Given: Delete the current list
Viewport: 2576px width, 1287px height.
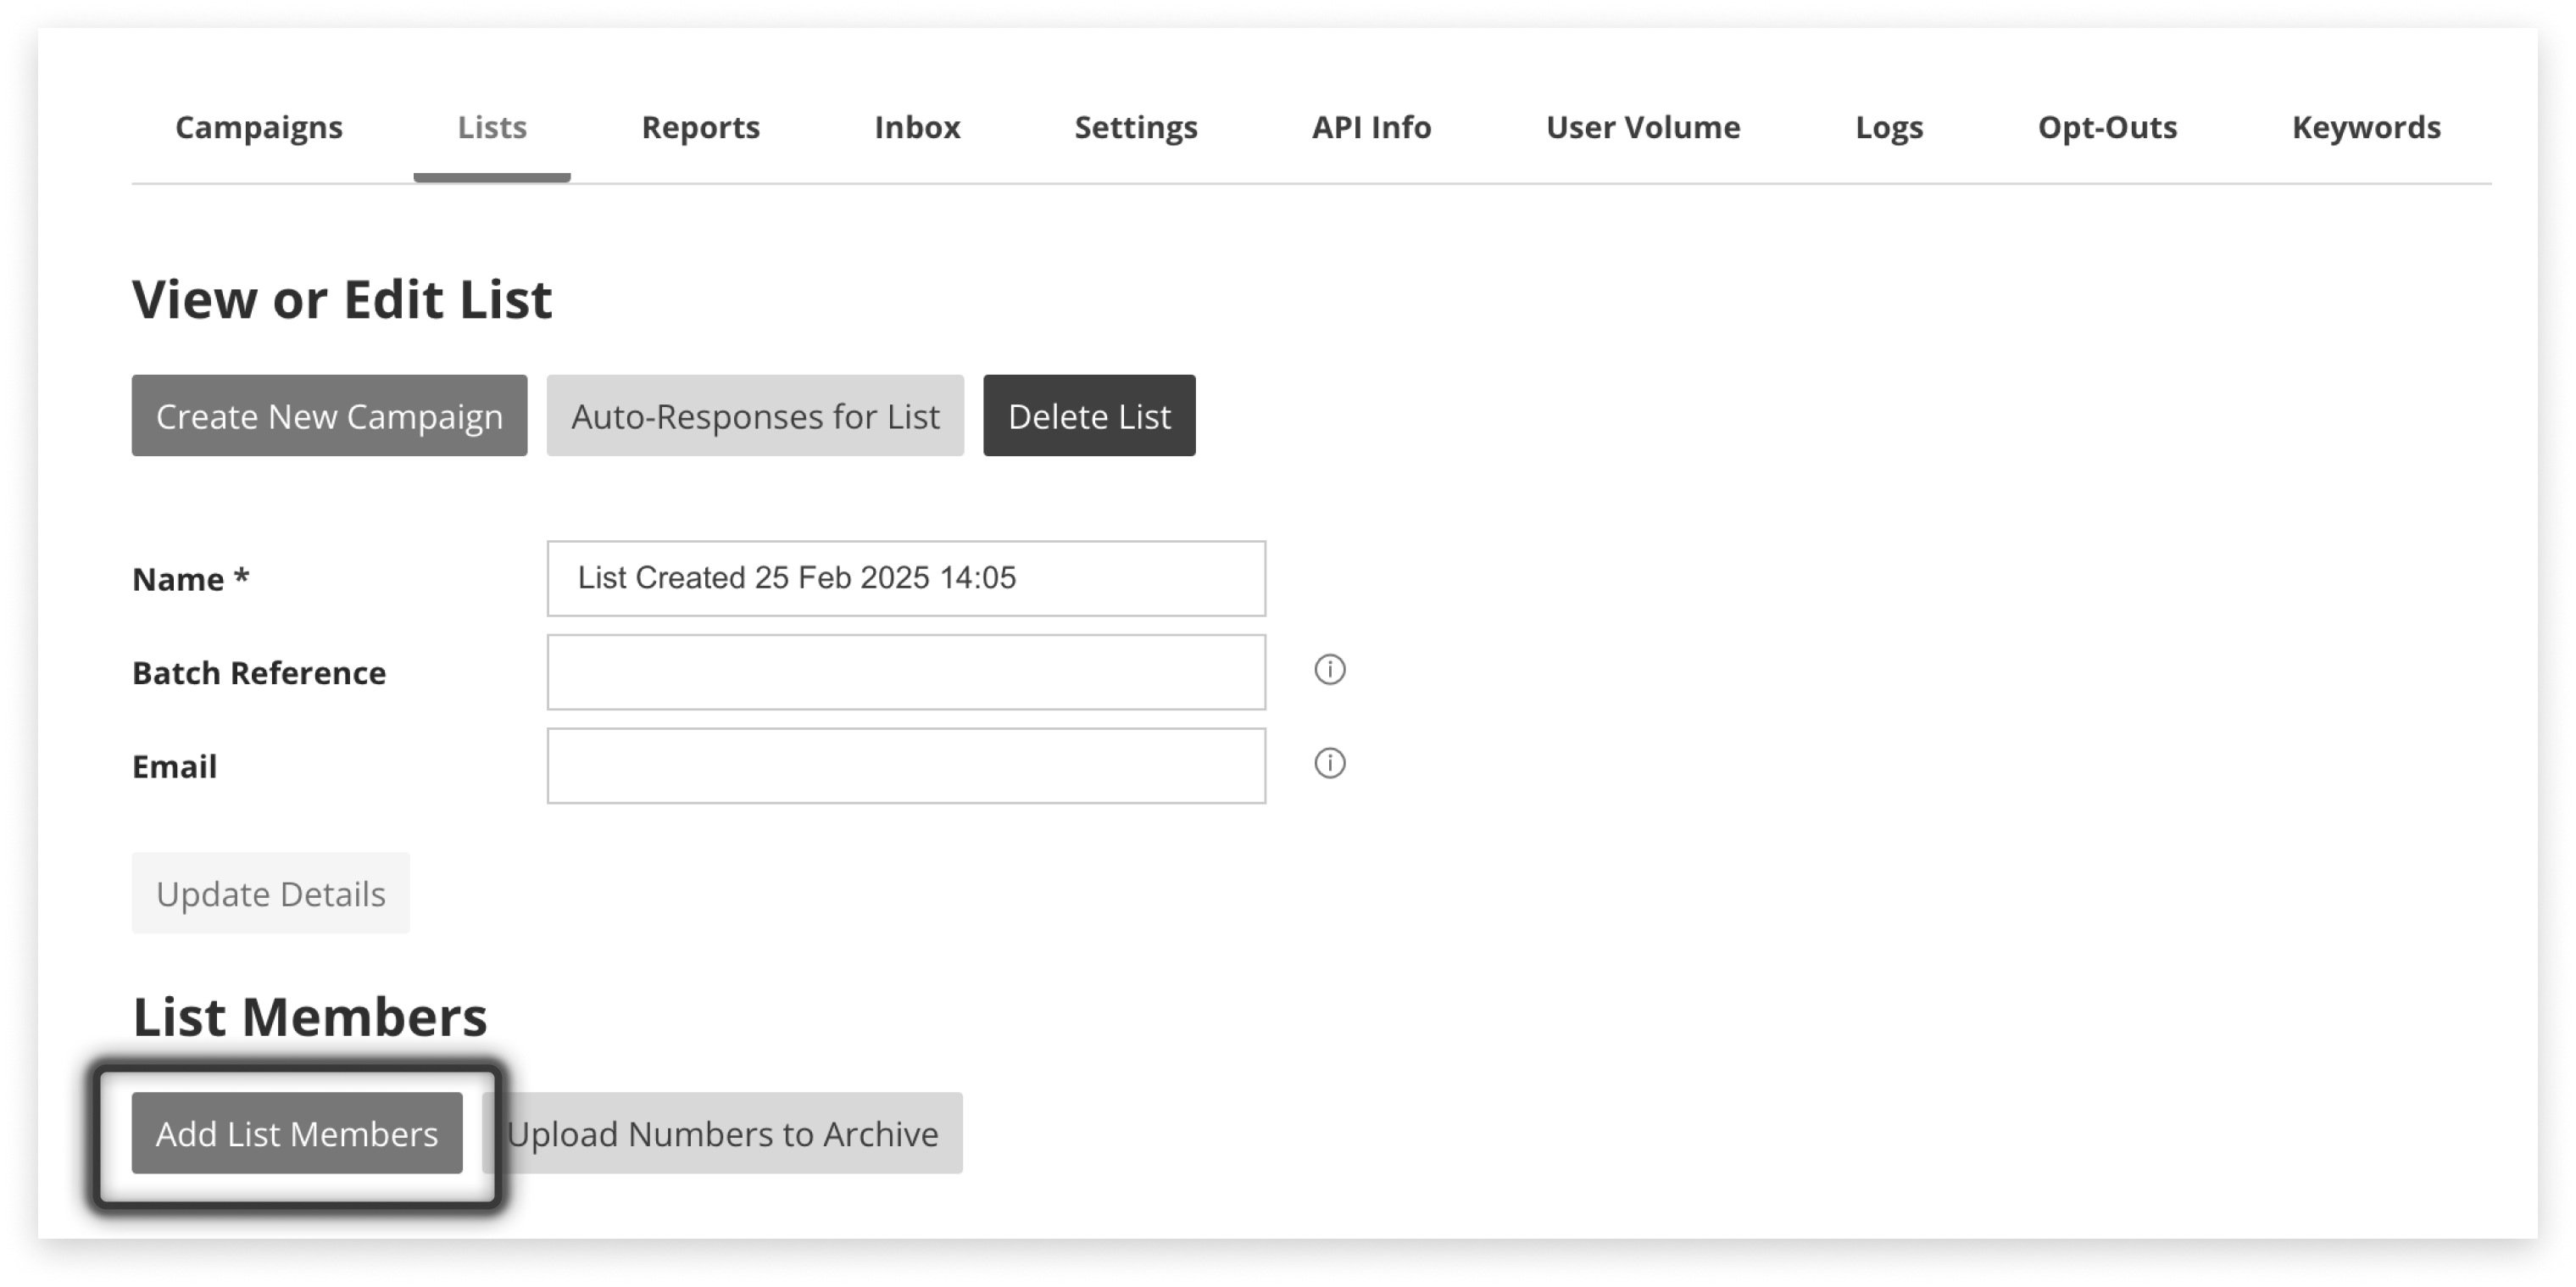Looking at the screenshot, I should [x=1089, y=415].
